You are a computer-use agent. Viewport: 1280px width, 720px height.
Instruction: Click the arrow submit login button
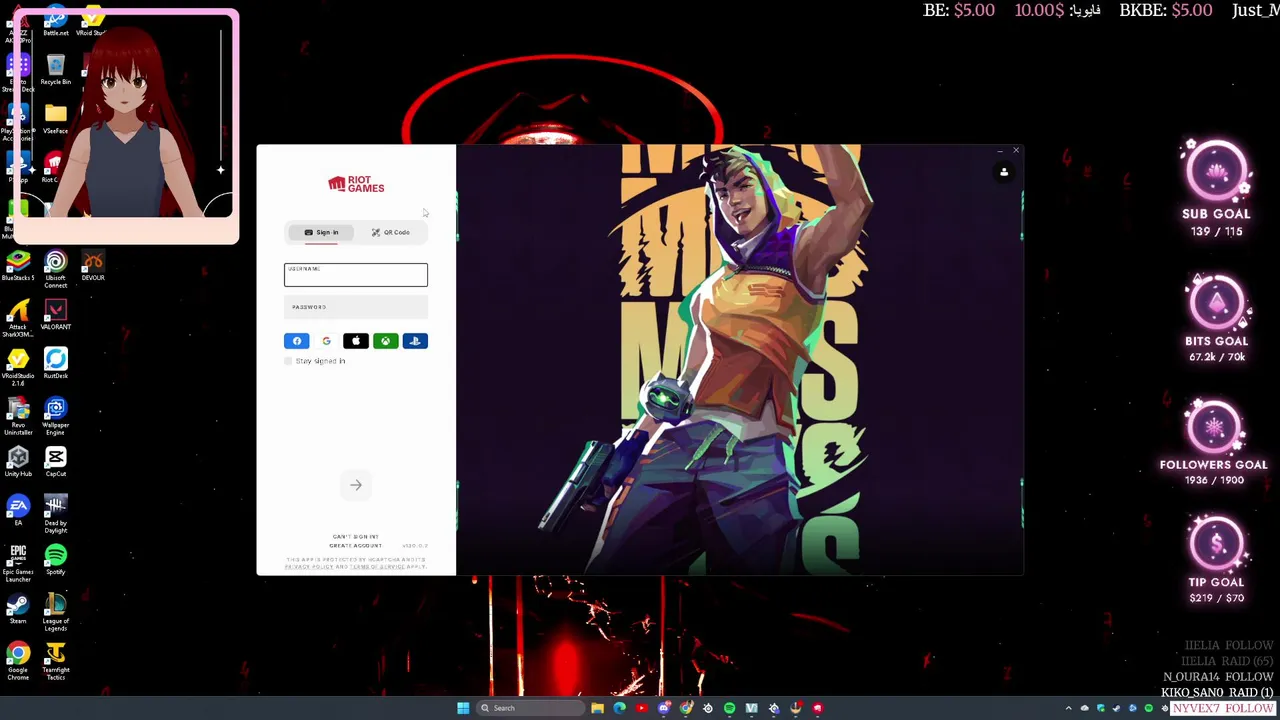click(x=356, y=485)
